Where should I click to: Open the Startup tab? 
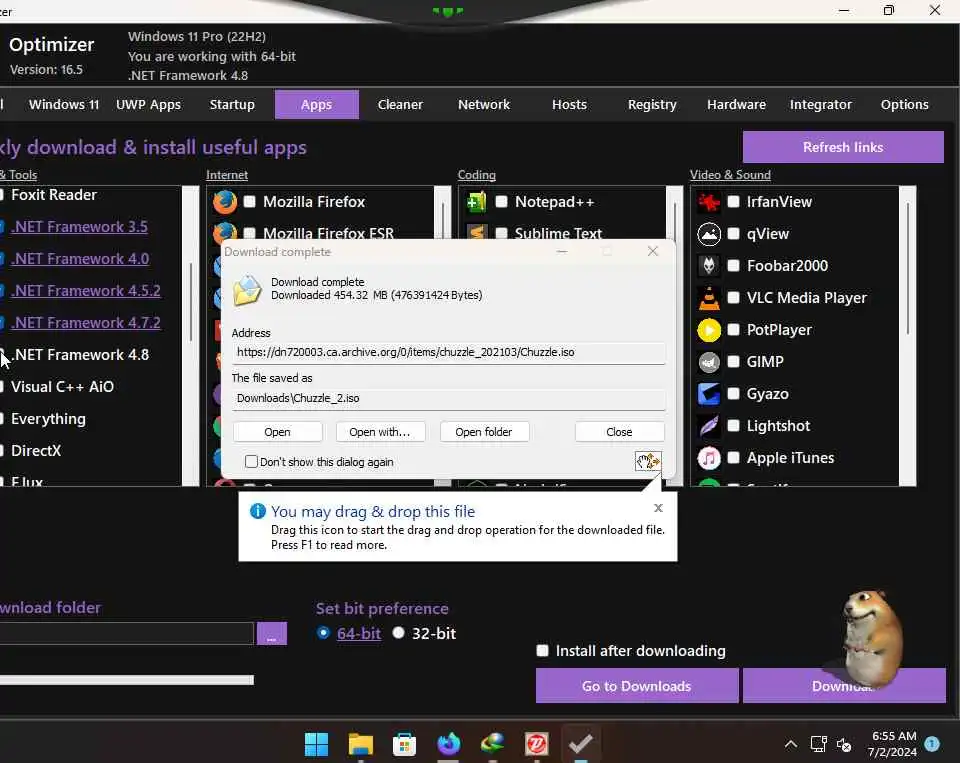232,105
